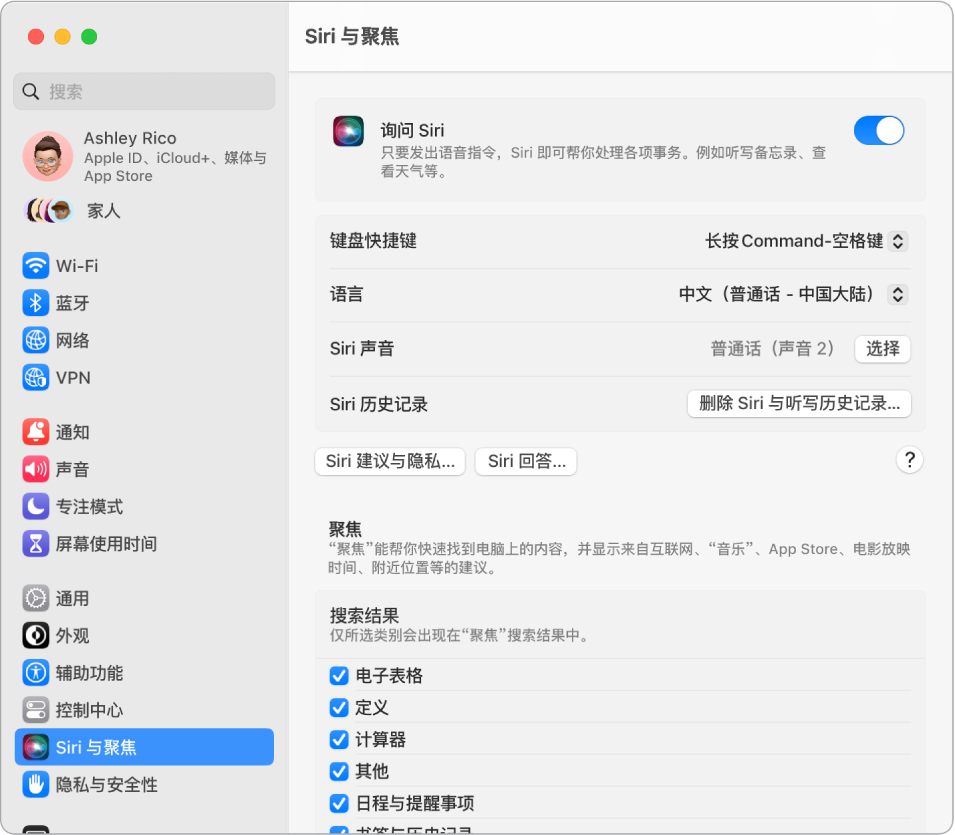The image size is (955, 835).
Task: Select 屏幕使用时间 label in sidebar
Action: click(107, 543)
